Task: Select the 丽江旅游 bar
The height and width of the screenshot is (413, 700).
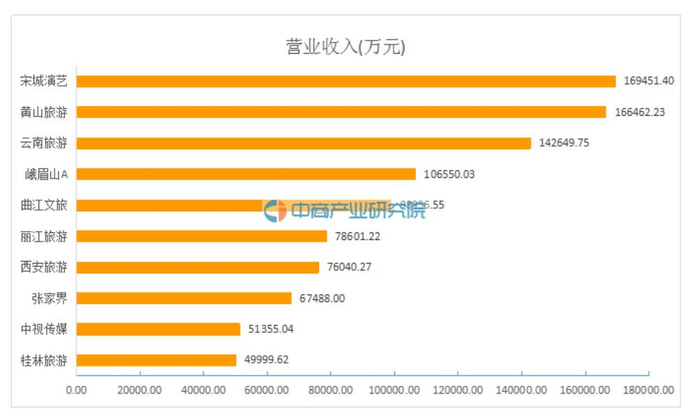Action: [201, 236]
